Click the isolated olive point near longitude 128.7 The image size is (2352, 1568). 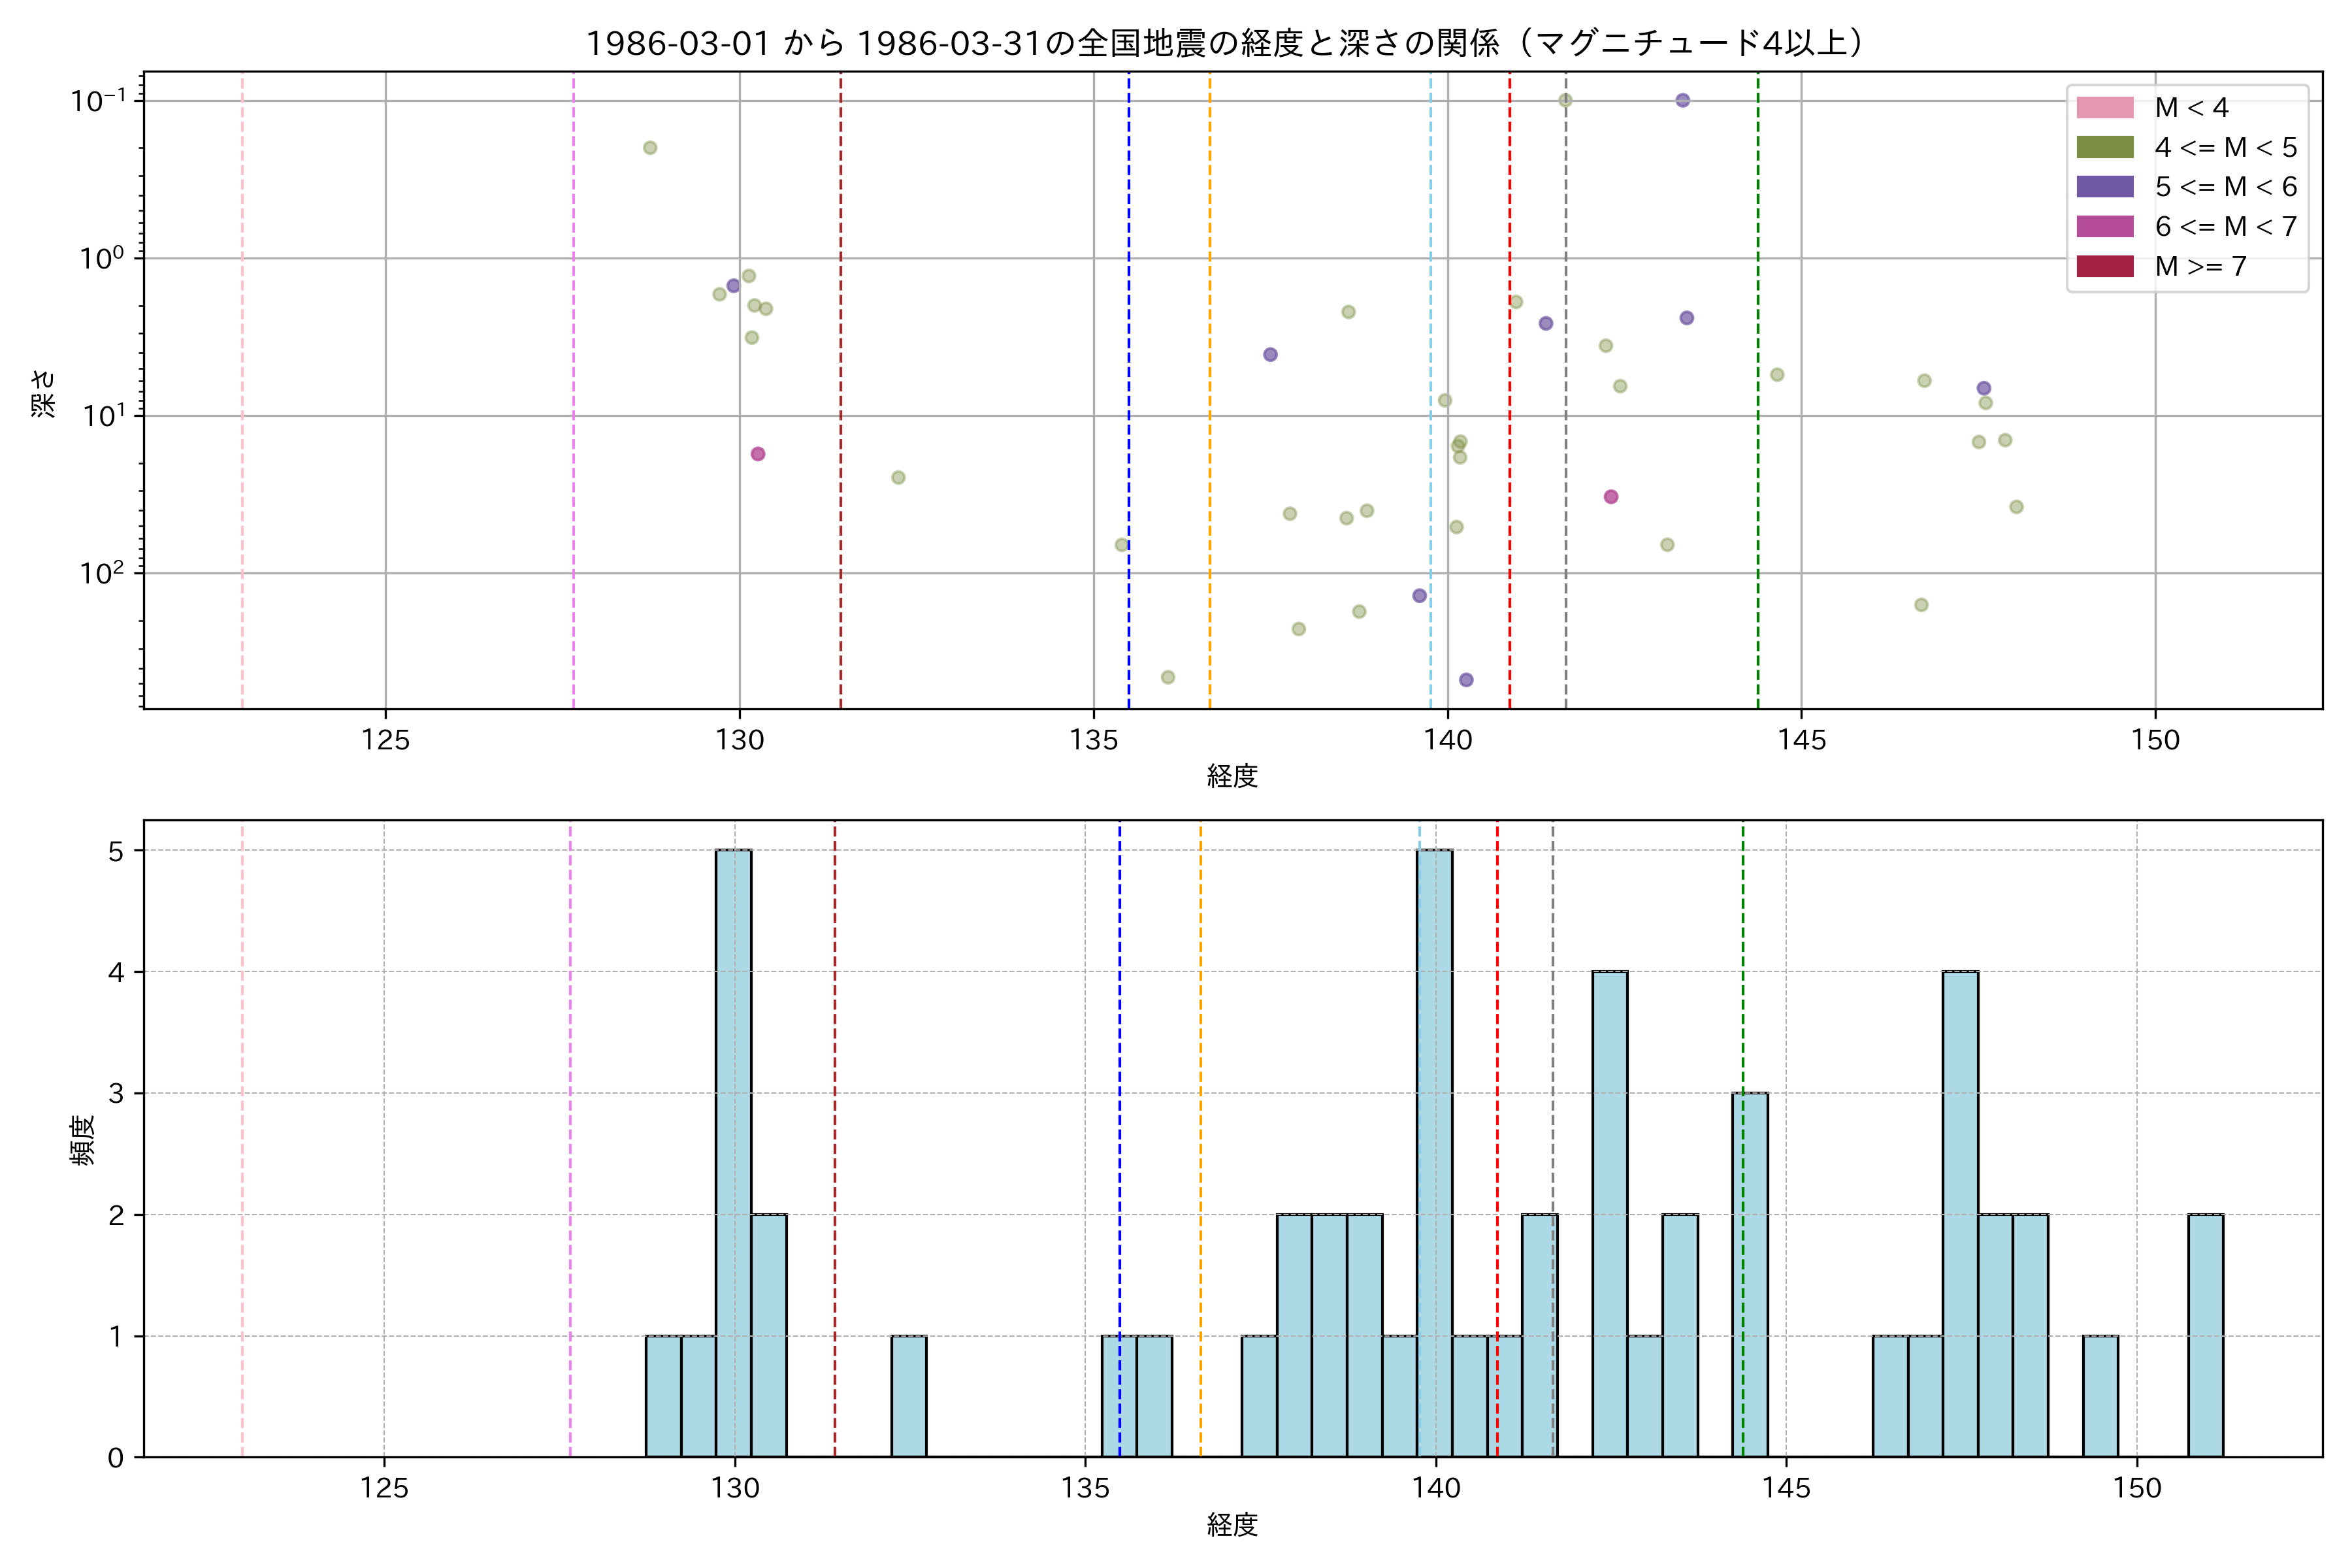(x=650, y=148)
